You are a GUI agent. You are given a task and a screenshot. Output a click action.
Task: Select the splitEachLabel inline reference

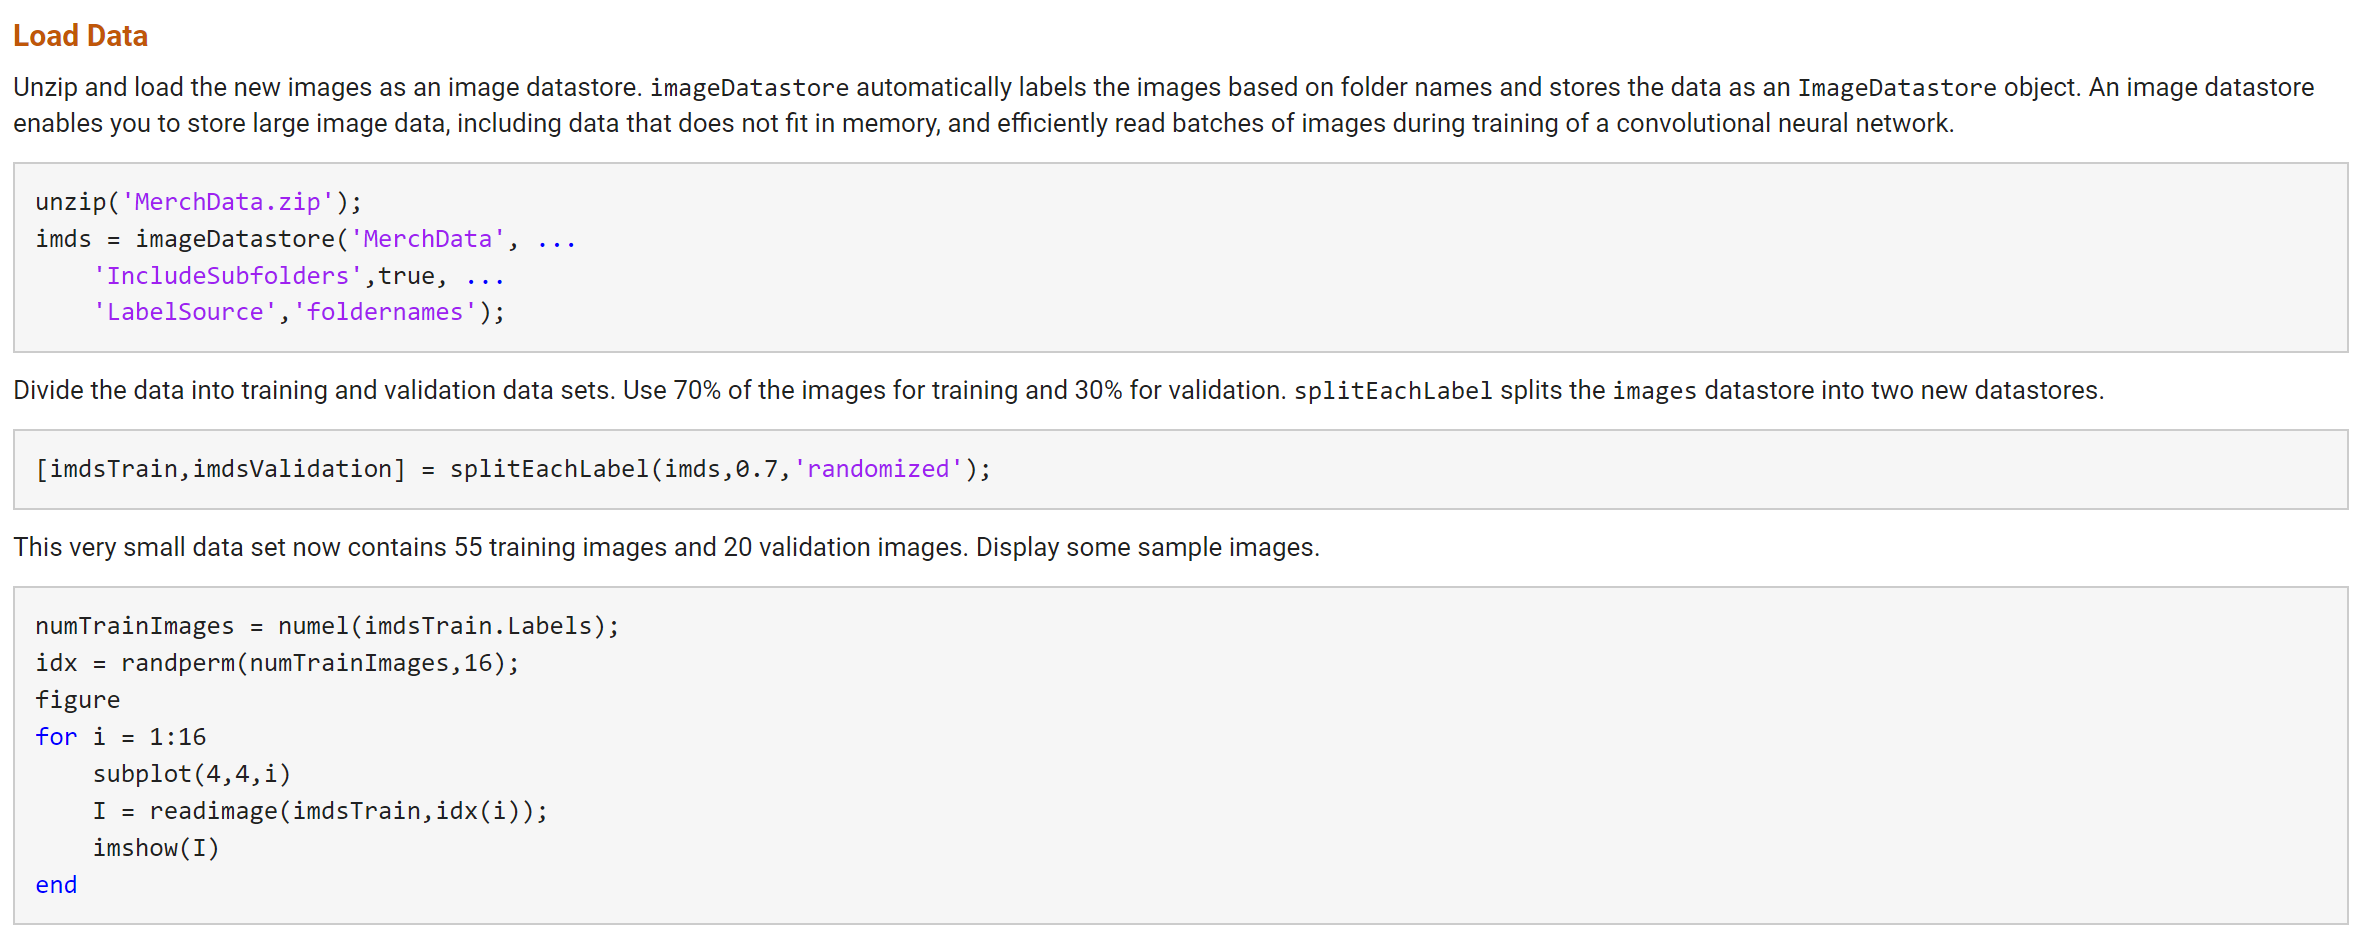click(x=1395, y=390)
